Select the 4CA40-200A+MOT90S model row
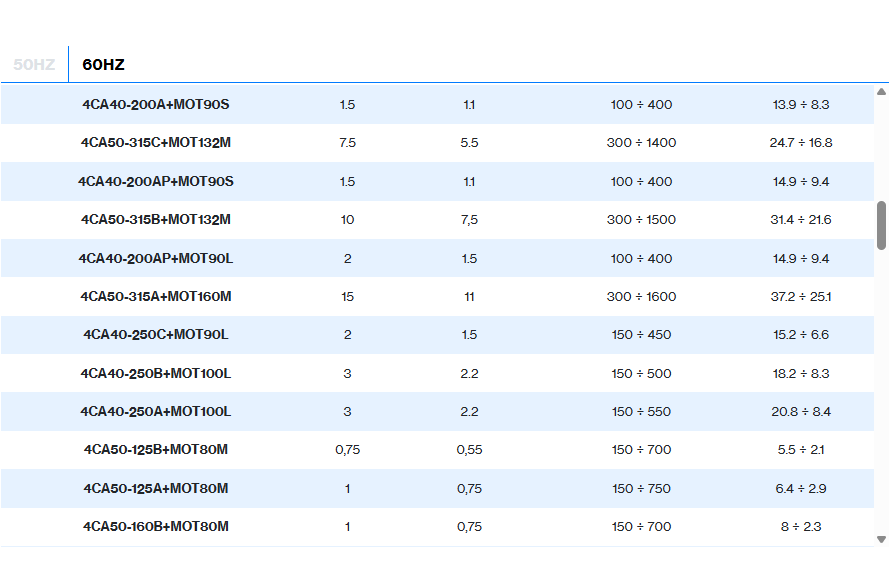Viewport: 892px width, 561px height. click(x=155, y=104)
